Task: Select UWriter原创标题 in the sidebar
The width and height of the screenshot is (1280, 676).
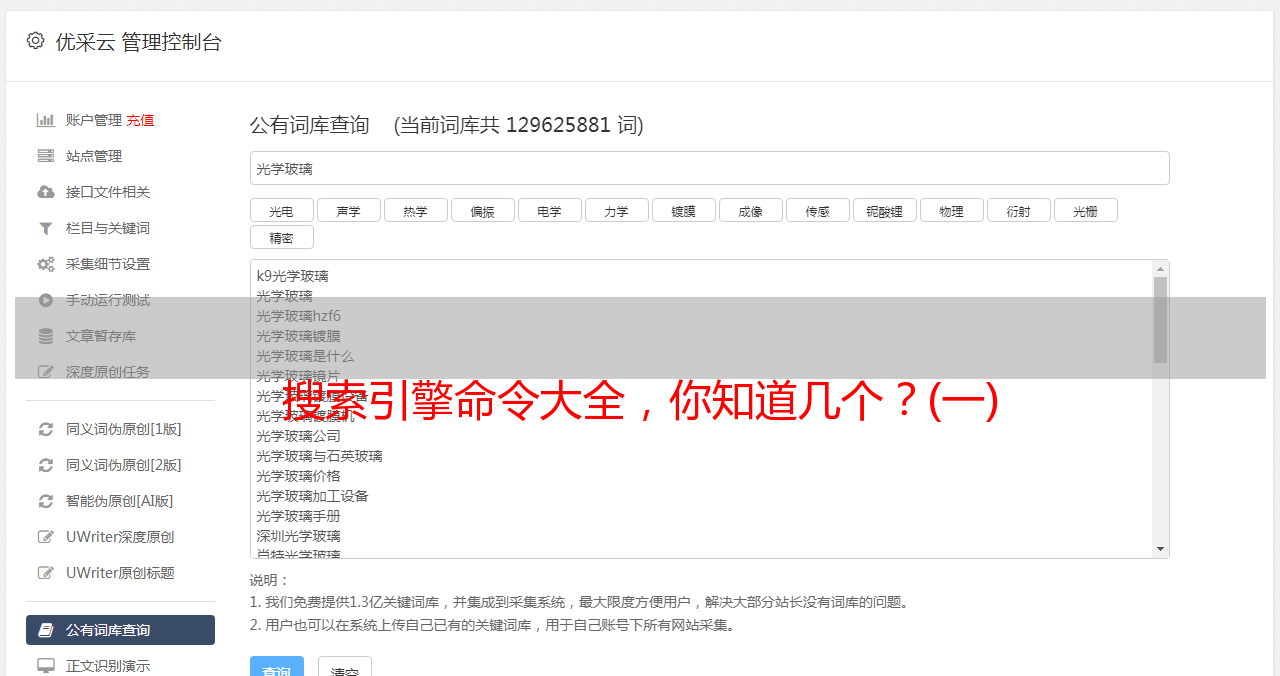Action: coord(120,573)
